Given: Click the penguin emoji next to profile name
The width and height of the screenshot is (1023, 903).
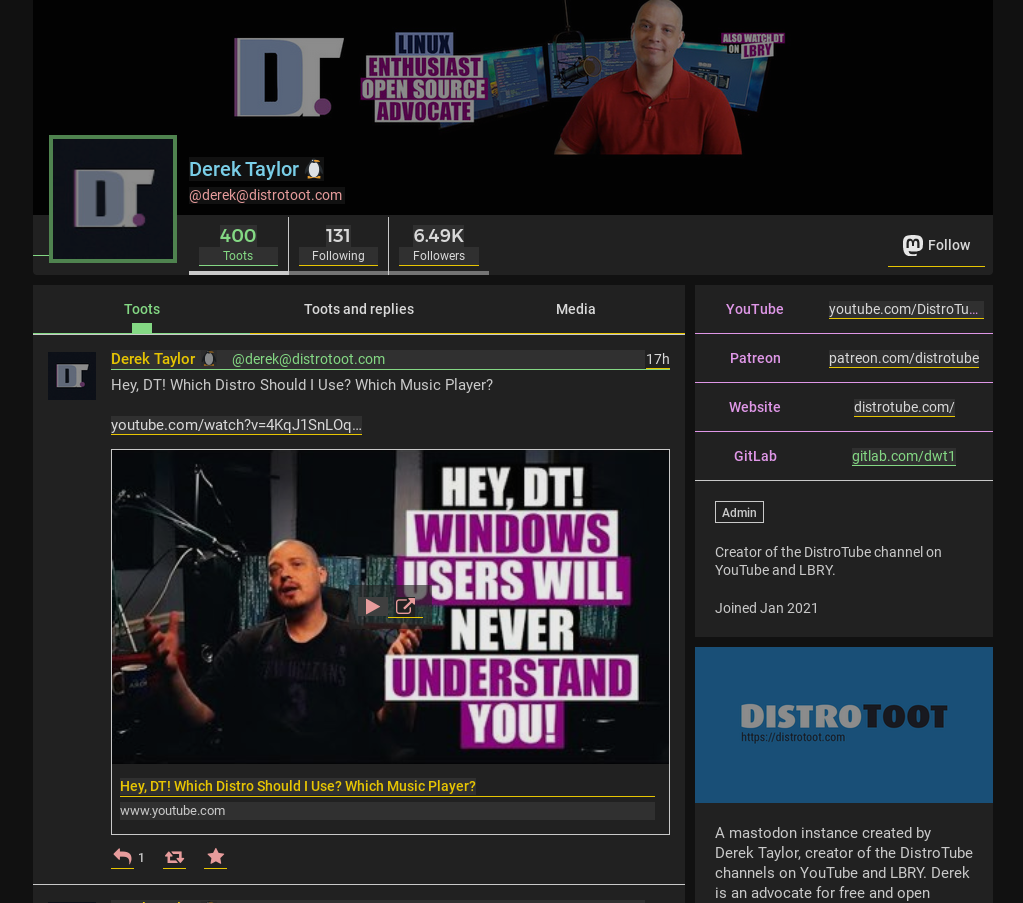Looking at the screenshot, I should tap(314, 170).
